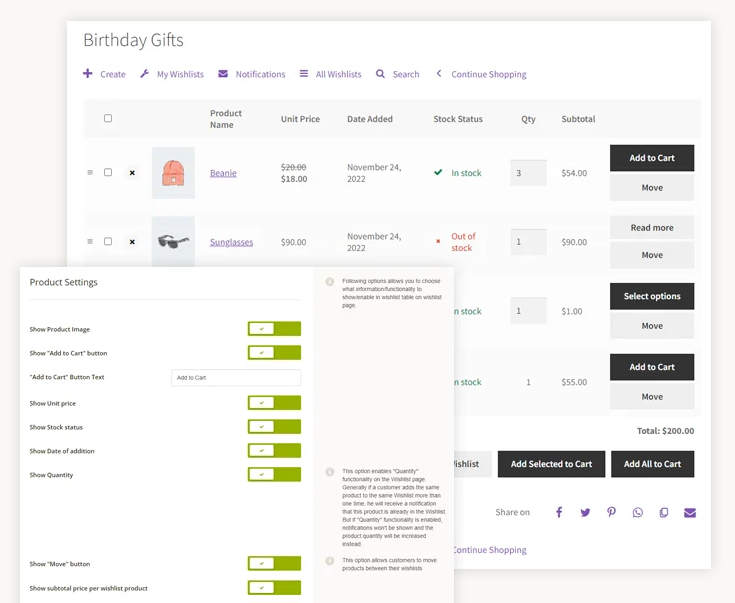This screenshot has height=603, width=735.
Task: Toggle Show Unit price switch
Action: 274,403
